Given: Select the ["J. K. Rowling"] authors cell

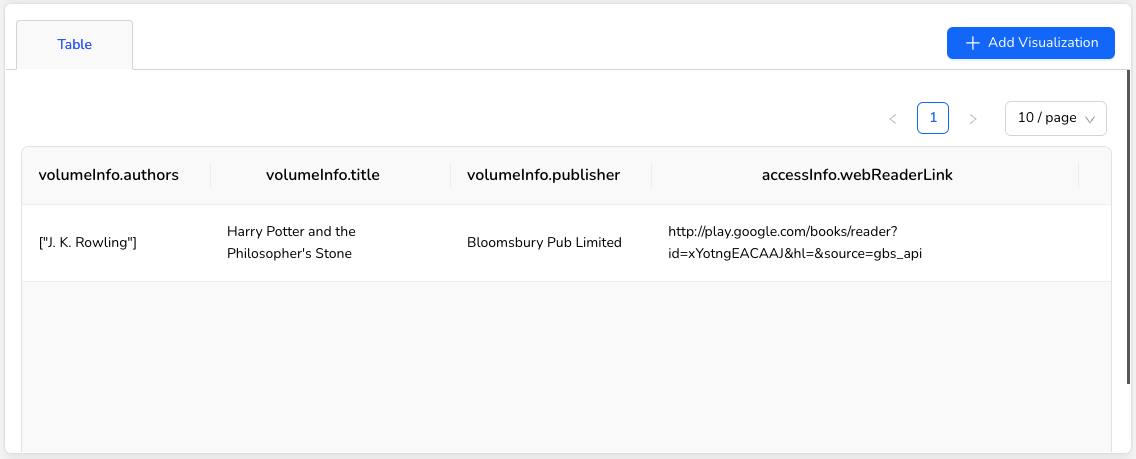Looking at the screenshot, I should point(87,243).
